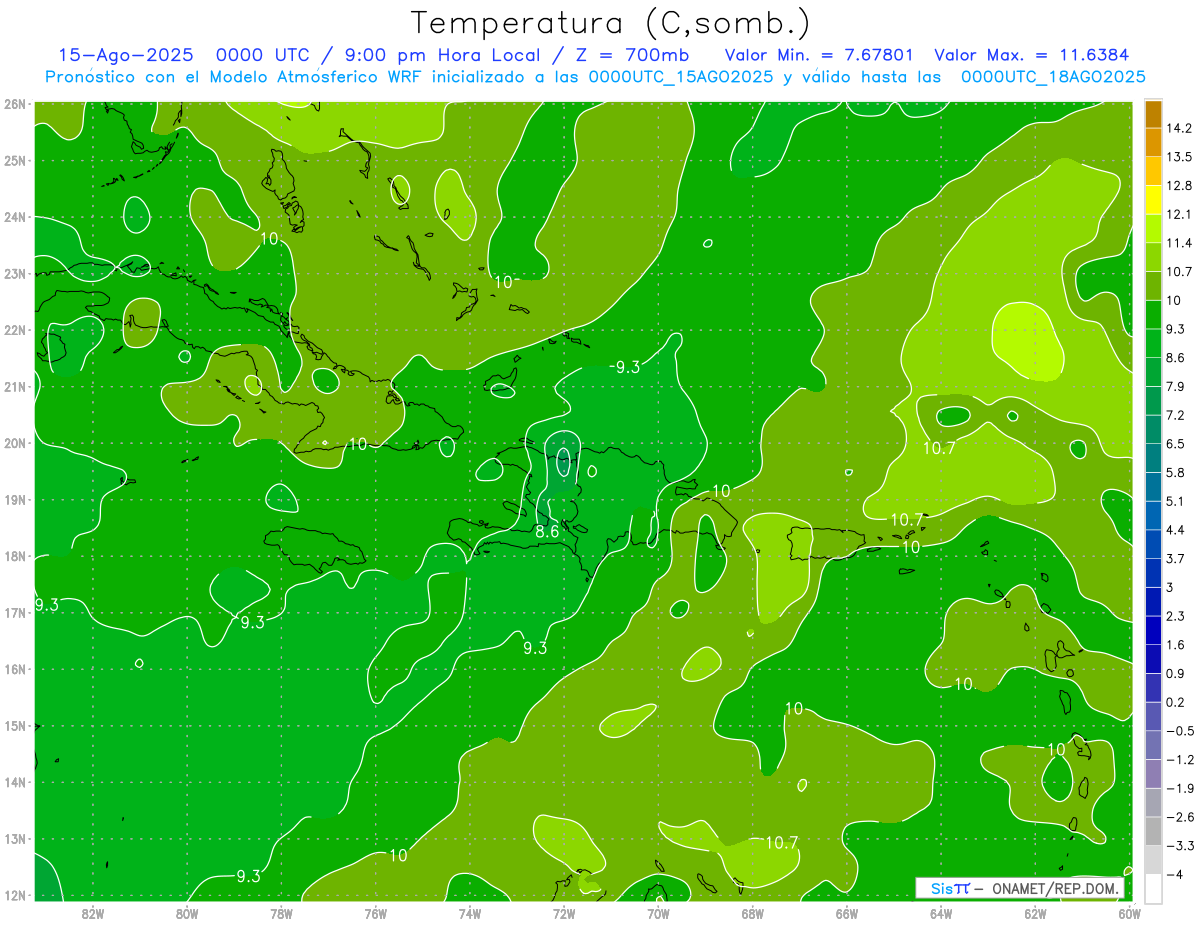The width and height of the screenshot is (1200, 927).
Task: Click the '-4' legend value
Action: pyautogui.click(x=1173, y=874)
